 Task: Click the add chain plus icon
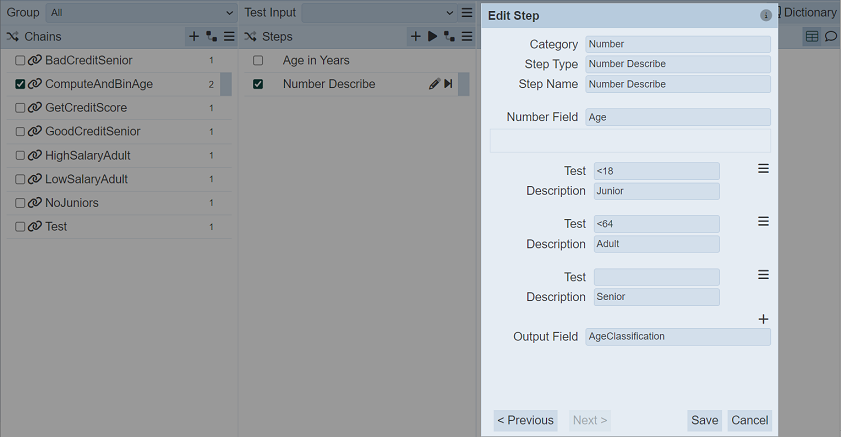[194, 36]
